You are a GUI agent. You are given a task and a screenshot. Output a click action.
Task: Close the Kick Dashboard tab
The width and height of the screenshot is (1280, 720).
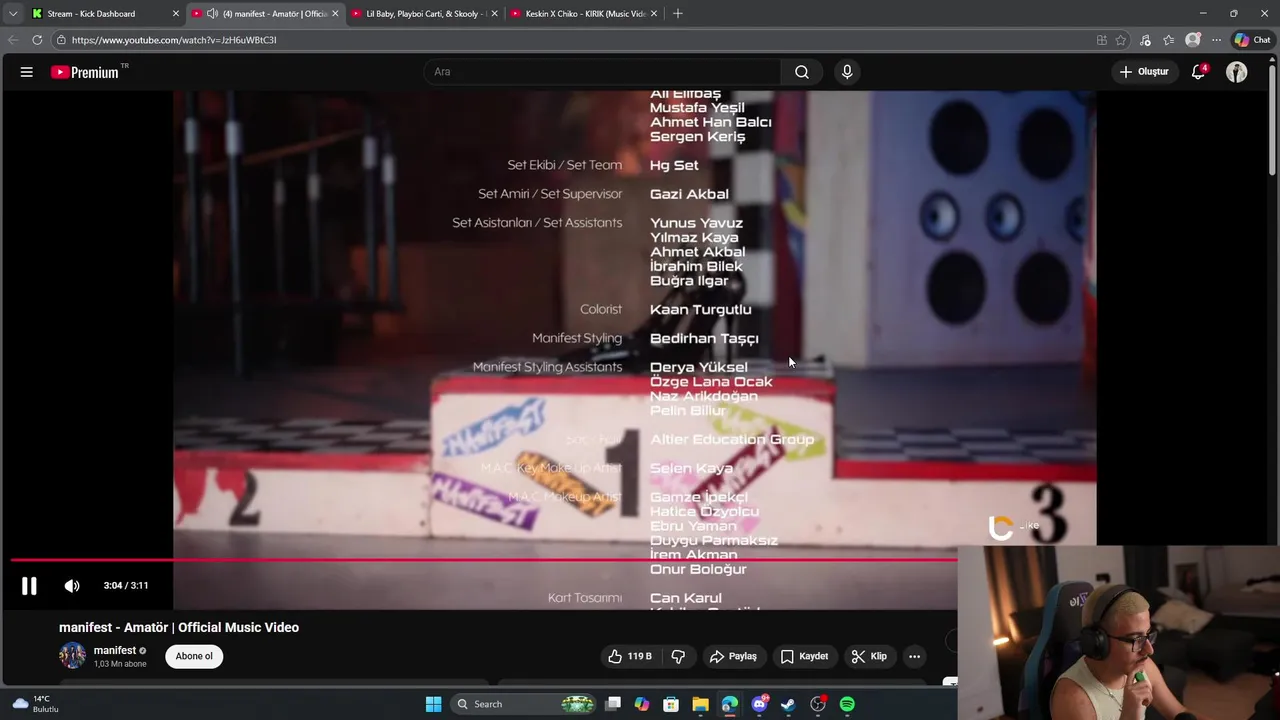(x=176, y=14)
